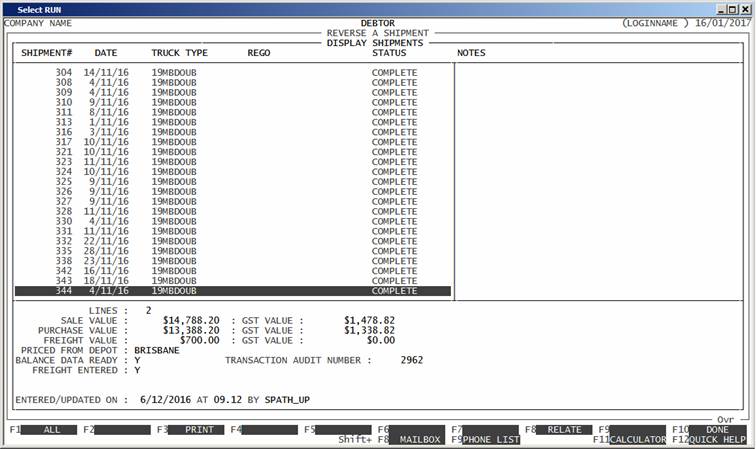Click the F3 PRINT function button
Viewport: 756px width, 449px height.
[x=196, y=430]
